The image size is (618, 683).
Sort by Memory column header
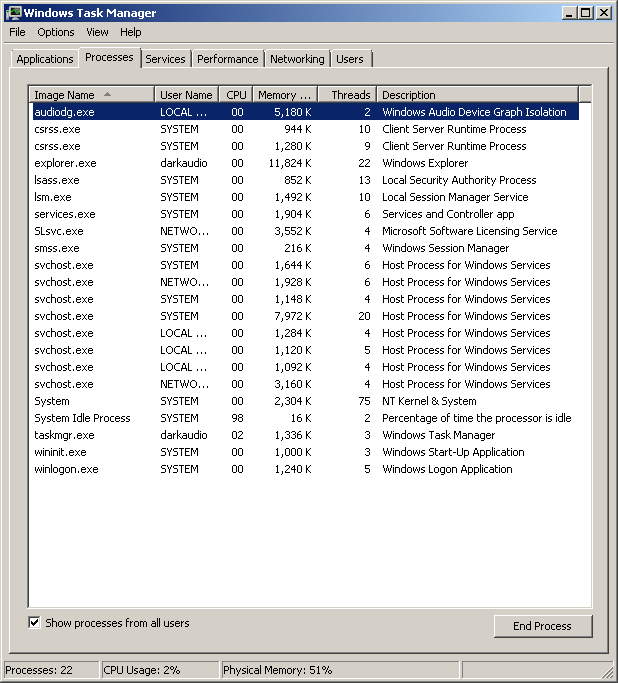[x=285, y=95]
